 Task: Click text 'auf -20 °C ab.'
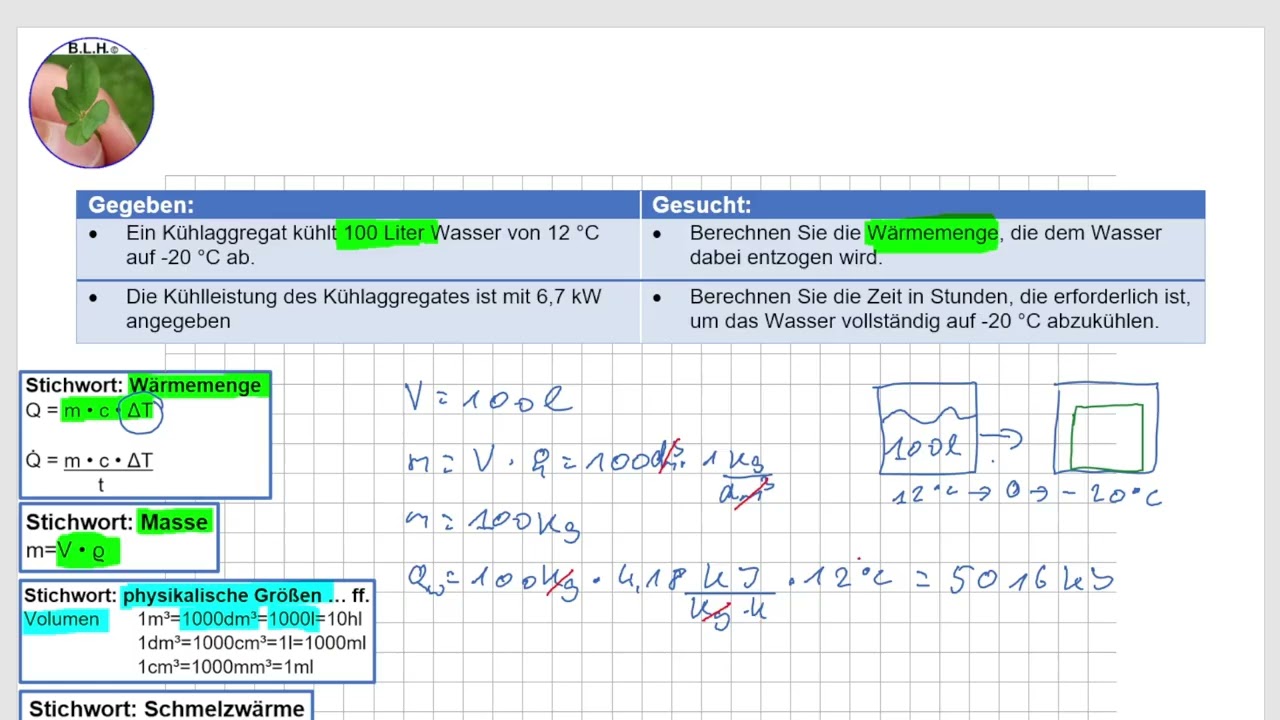190,257
